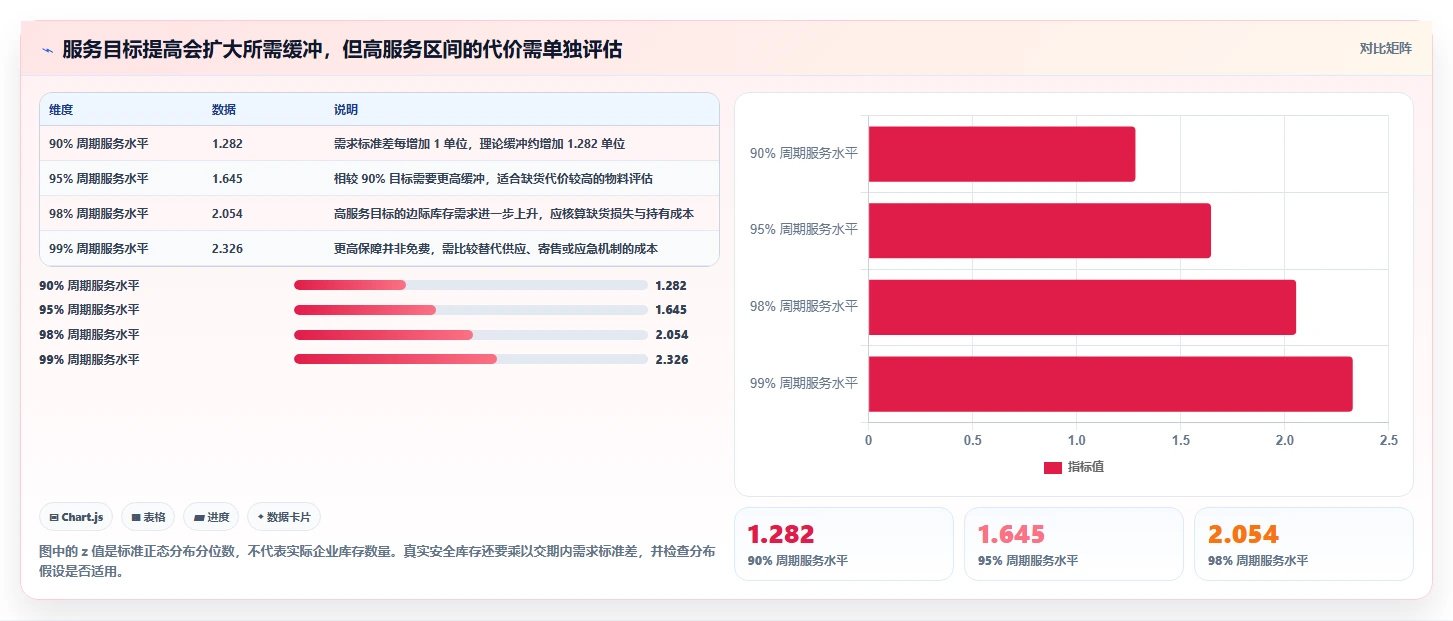Click the 95% progress bar
This screenshot has height=621, width=1453.
(471, 310)
